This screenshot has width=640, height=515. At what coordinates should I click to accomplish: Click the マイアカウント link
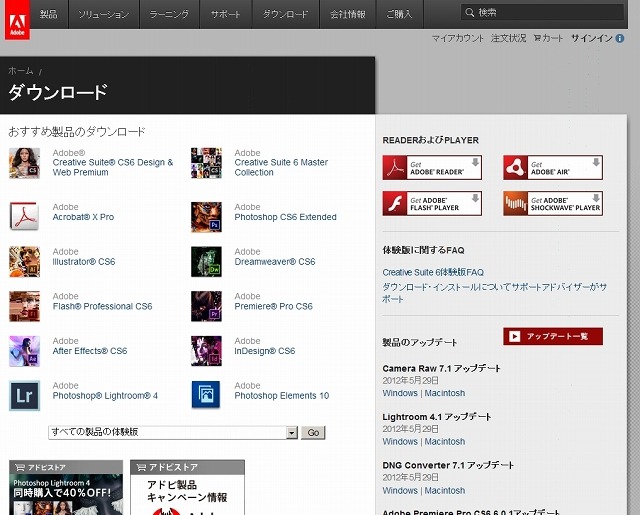click(458, 38)
